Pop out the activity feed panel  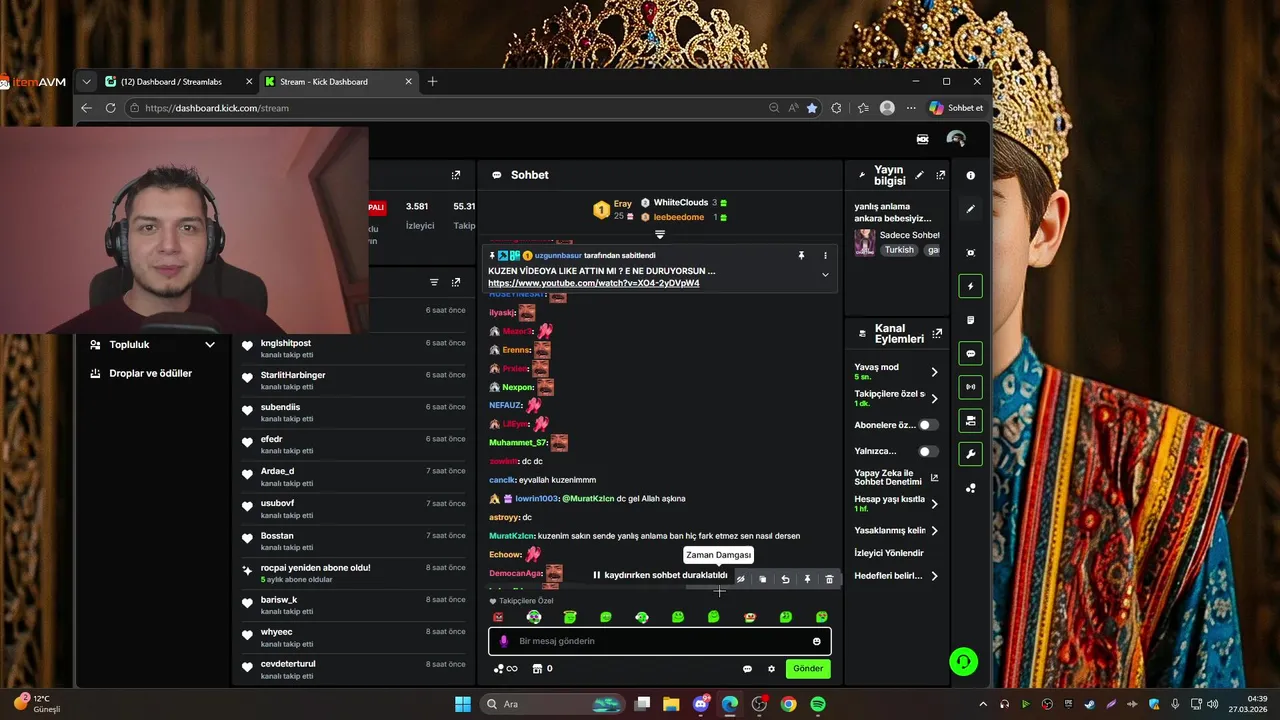click(456, 283)
